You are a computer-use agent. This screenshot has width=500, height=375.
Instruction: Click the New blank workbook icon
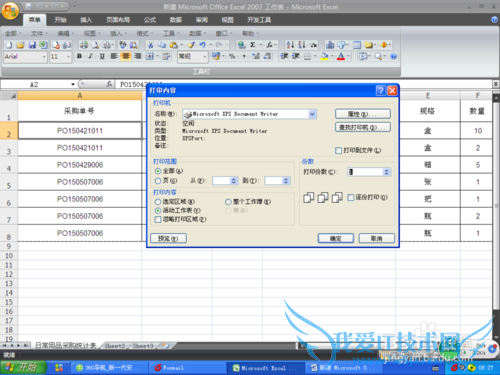[x=9, y=45]
